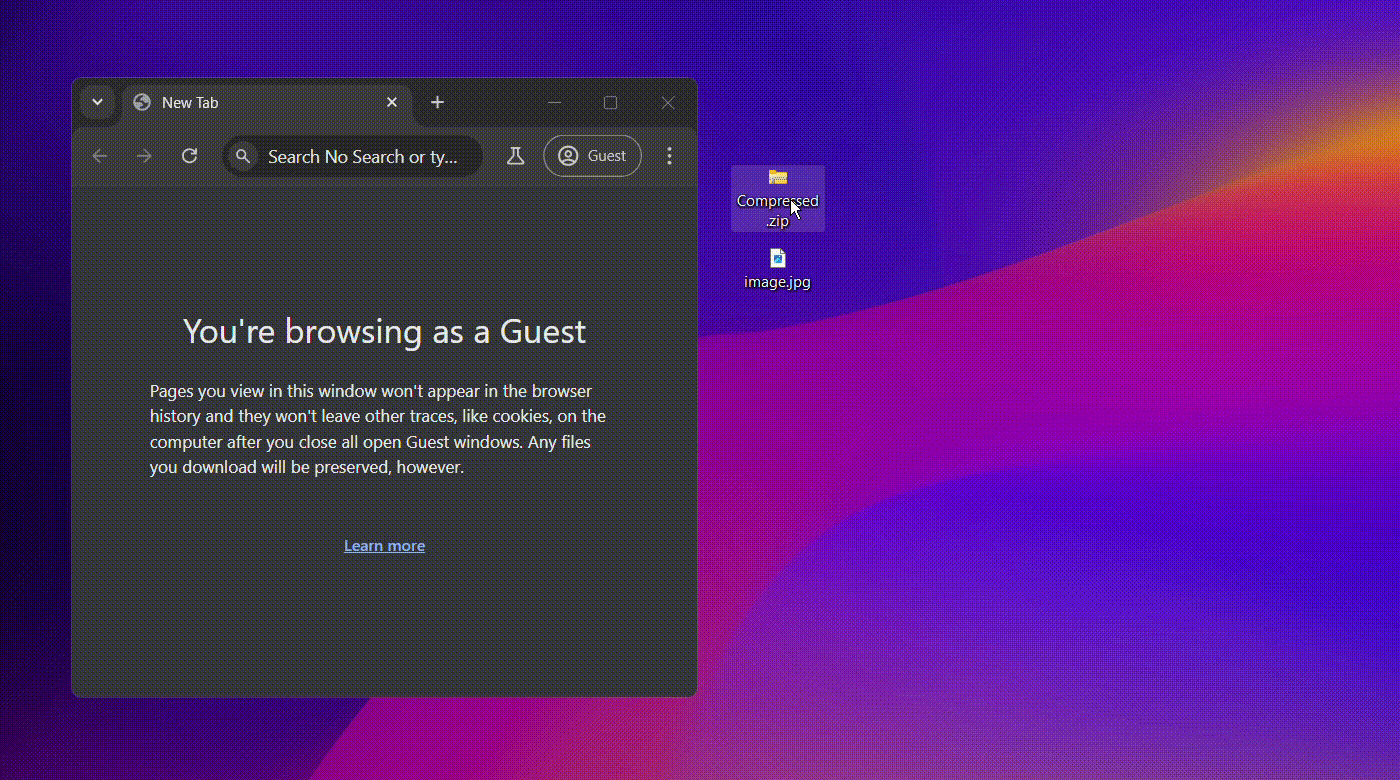Follow the Learn more link
The image size is (1400, 780).
[x=385, y=545]
